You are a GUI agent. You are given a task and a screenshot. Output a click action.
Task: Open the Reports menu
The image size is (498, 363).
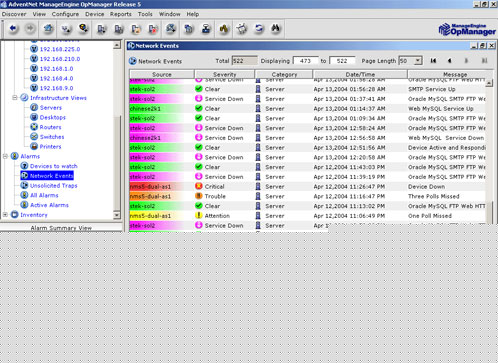point(121,14)
